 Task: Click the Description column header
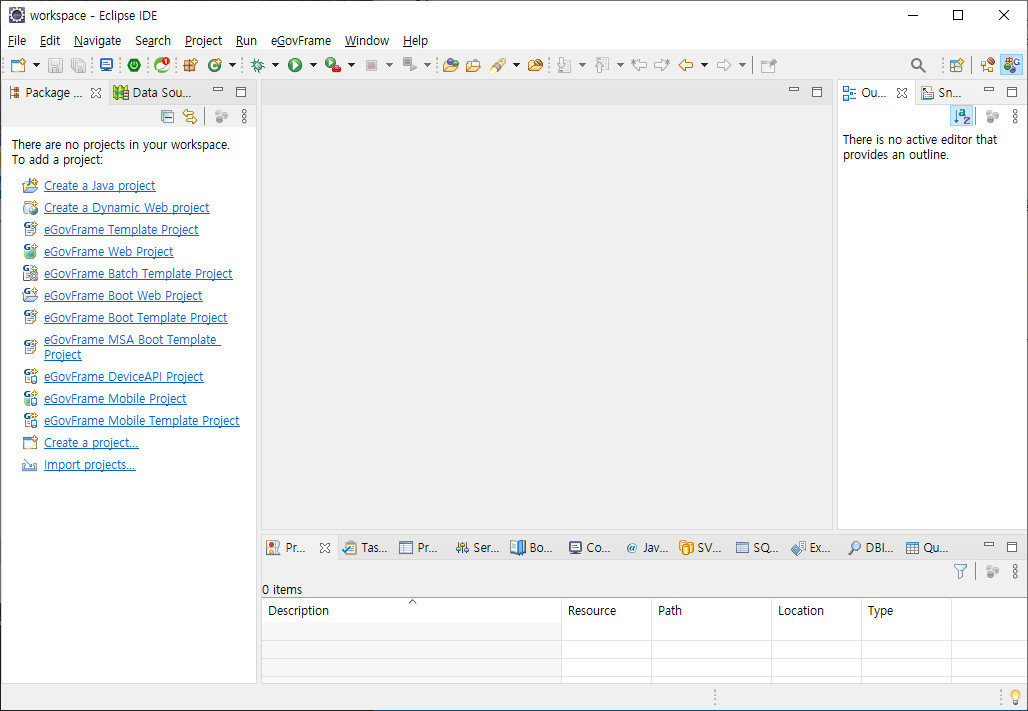click(x=412, y=611)
